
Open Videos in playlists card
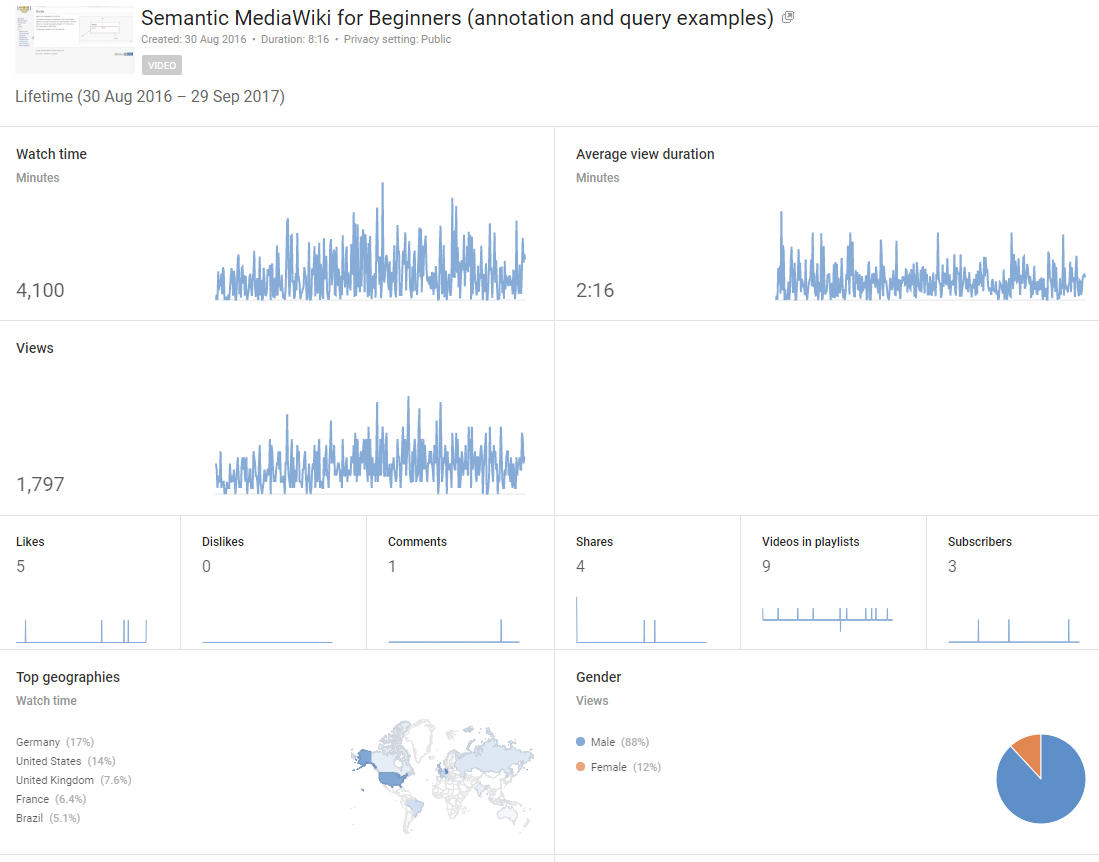tap(833, 582)
